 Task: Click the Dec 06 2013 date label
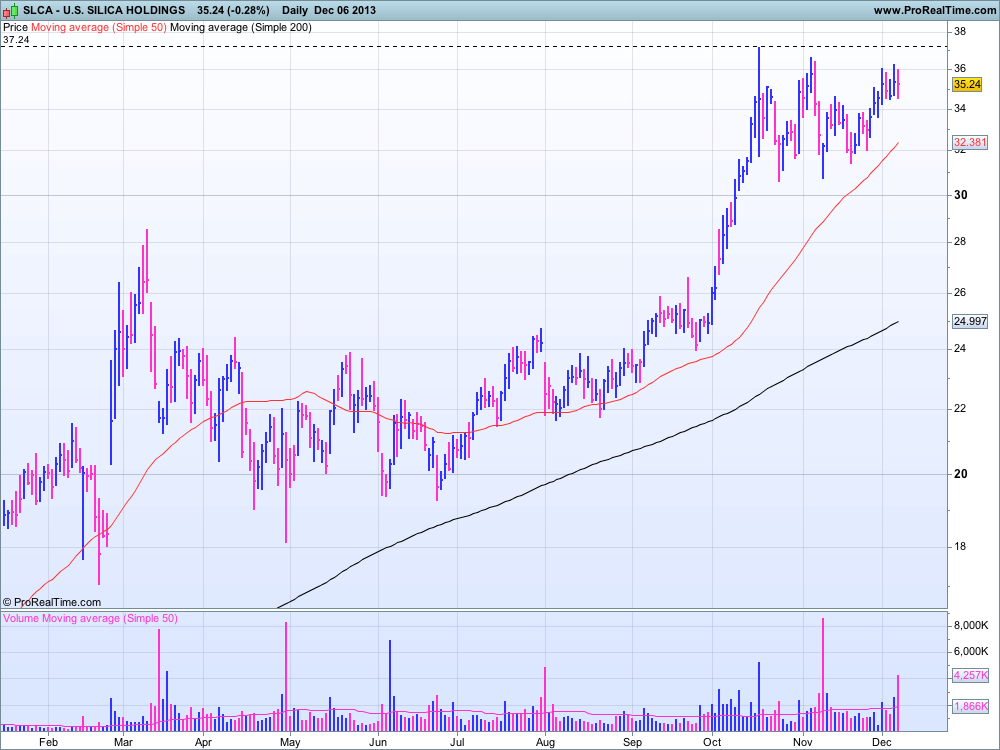(x=344, y=10)
